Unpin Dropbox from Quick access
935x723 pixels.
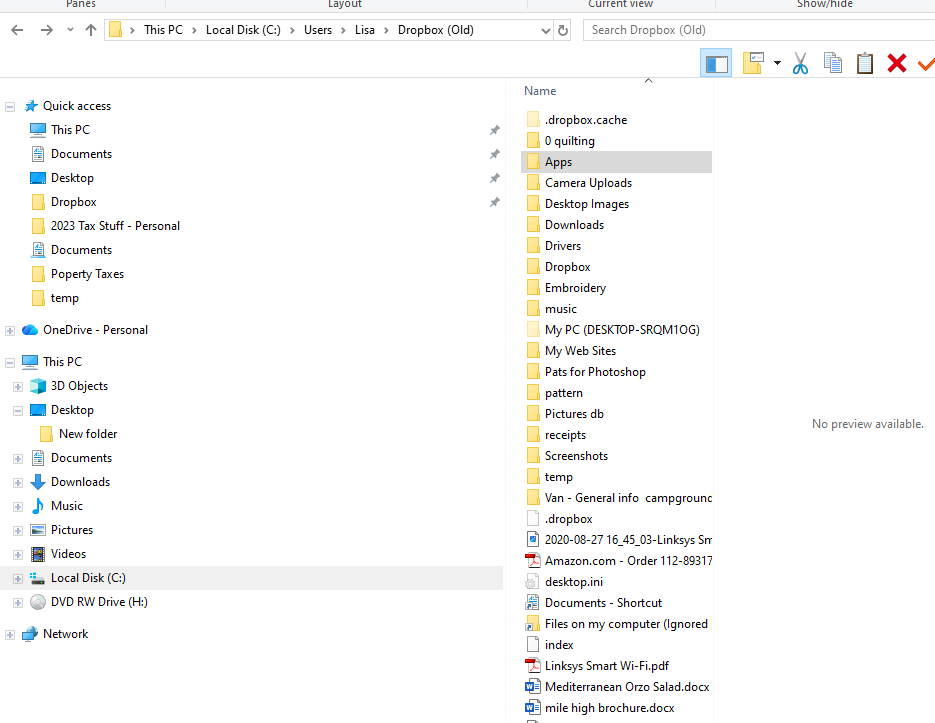[x=494, y=202]
